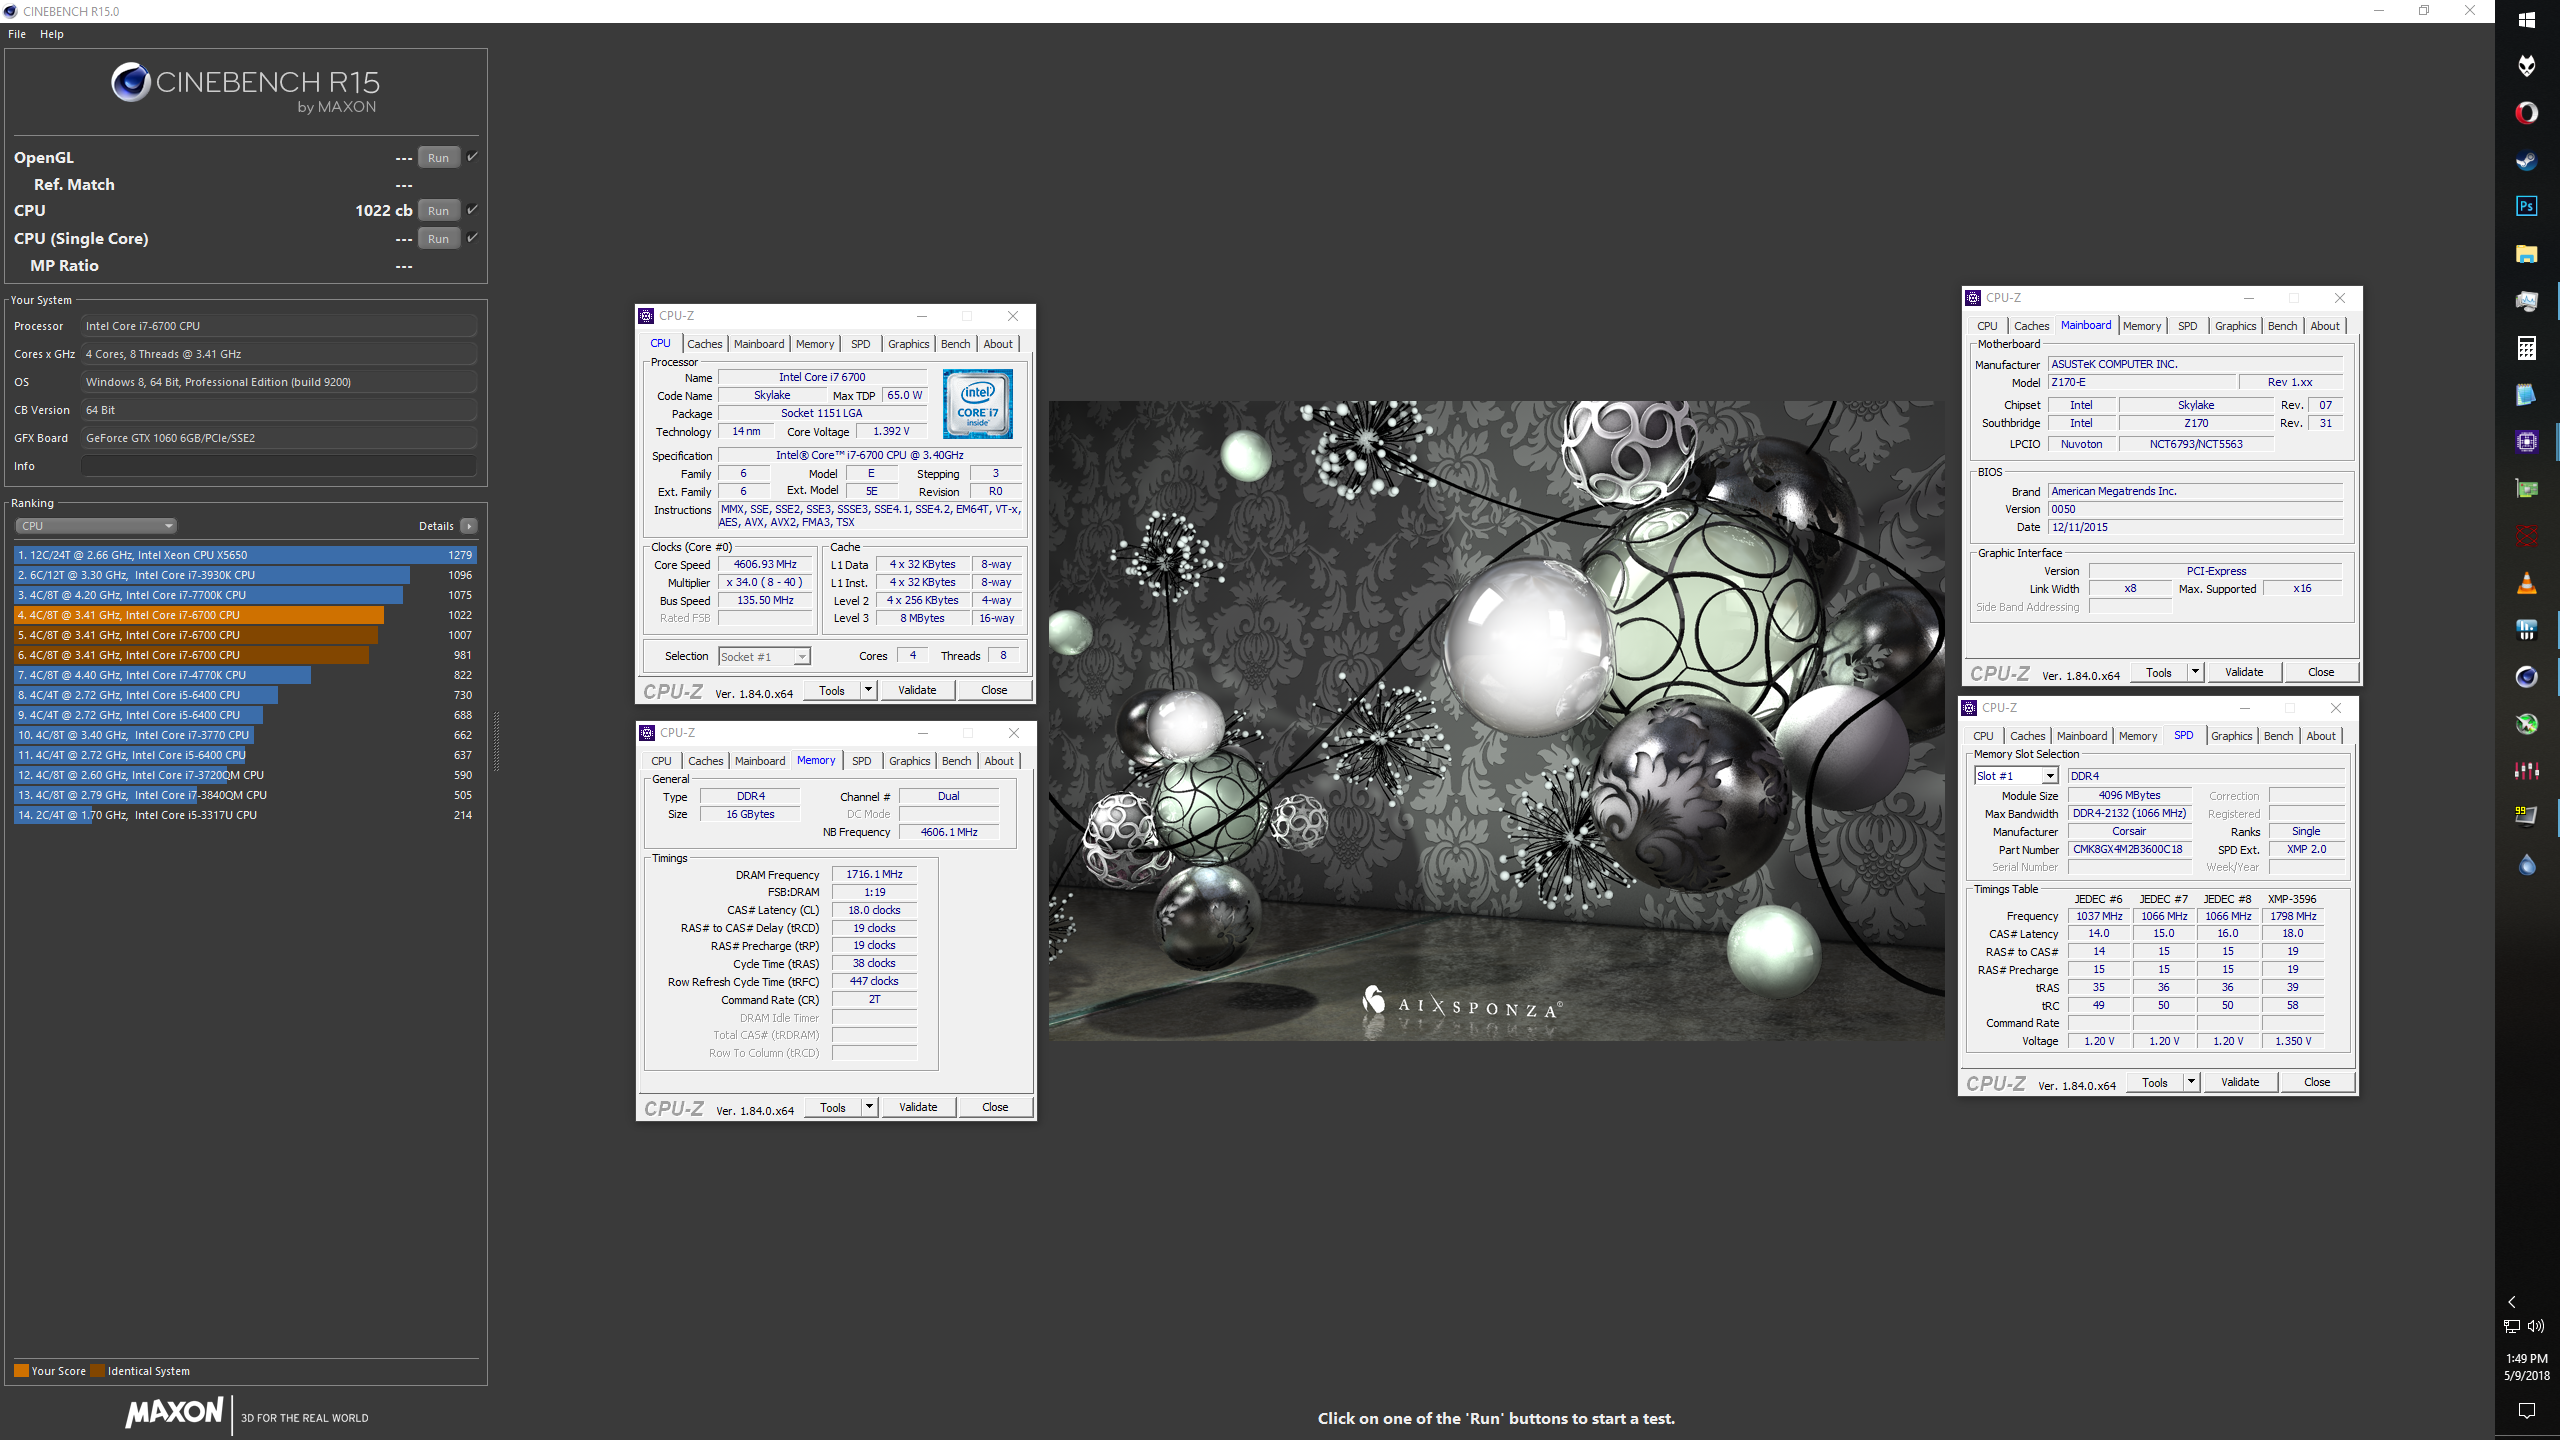Viewport: 2560px width, 1440px height.
Task: Select ranking row Intel Xeon CPU X5650
Action: [245, 555]
